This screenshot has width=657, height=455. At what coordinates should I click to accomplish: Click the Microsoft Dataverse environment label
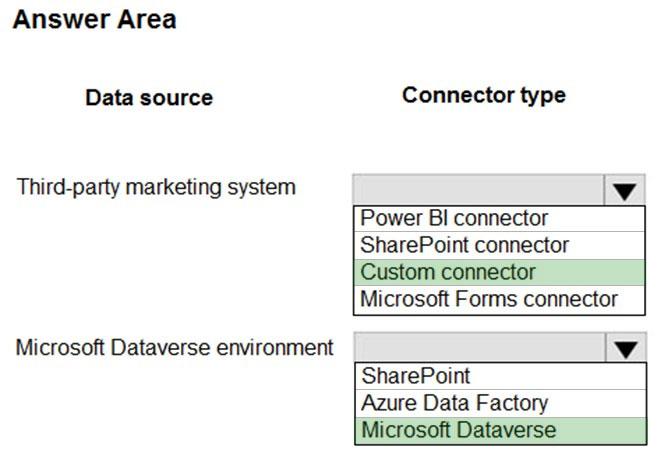(x=175, y=348)
